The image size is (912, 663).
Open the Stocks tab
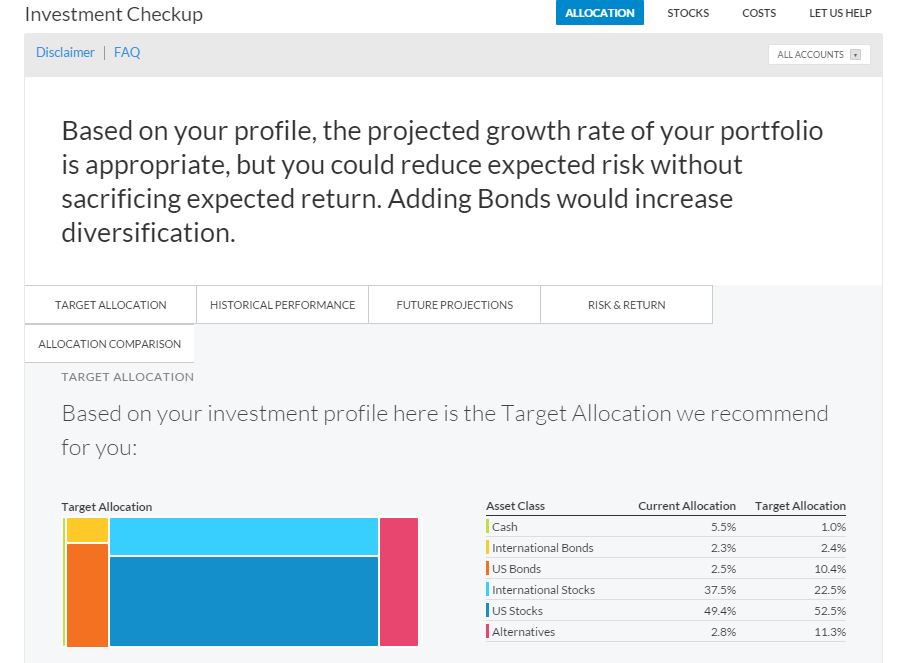[688, 13]
